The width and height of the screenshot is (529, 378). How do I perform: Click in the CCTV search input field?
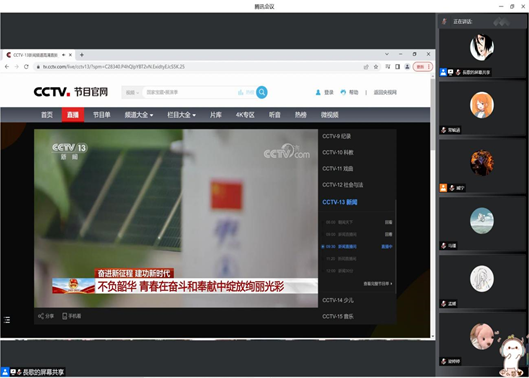(x=189, y=92)
